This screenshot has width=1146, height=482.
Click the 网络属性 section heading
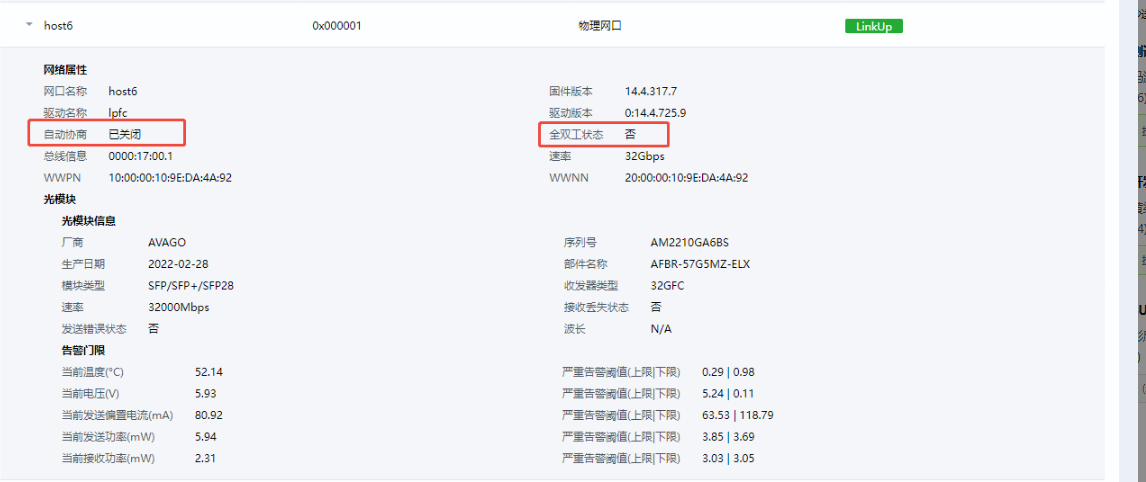[65, 70]
